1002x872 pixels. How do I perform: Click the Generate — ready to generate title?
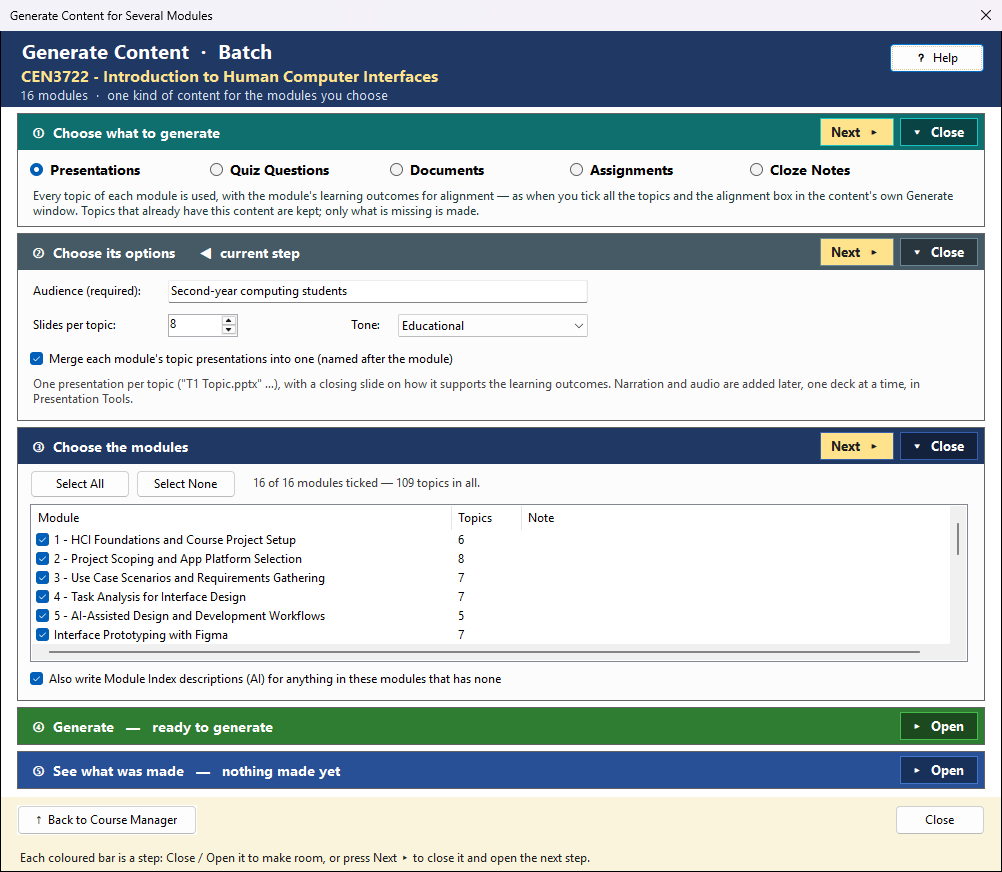click(162, 728)
